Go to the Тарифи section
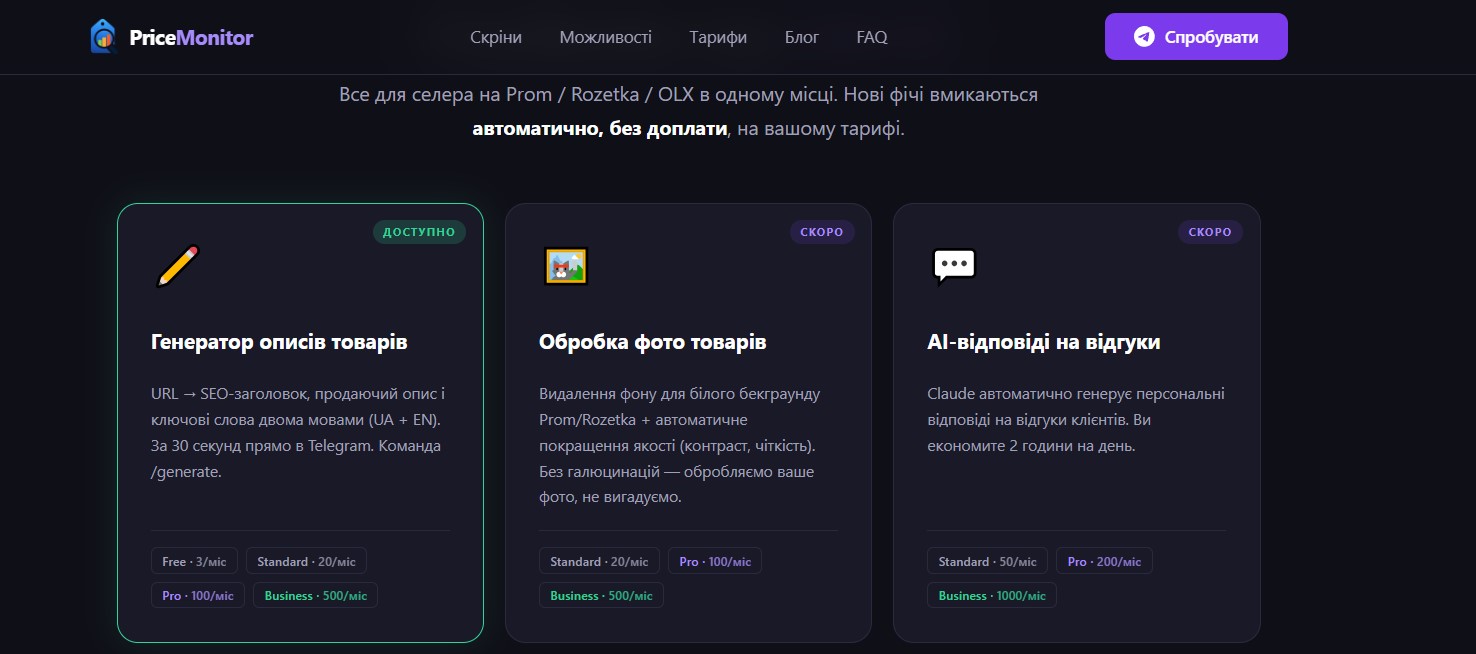This screenshot has width=1476, height=654. click(x=718, y=37)
